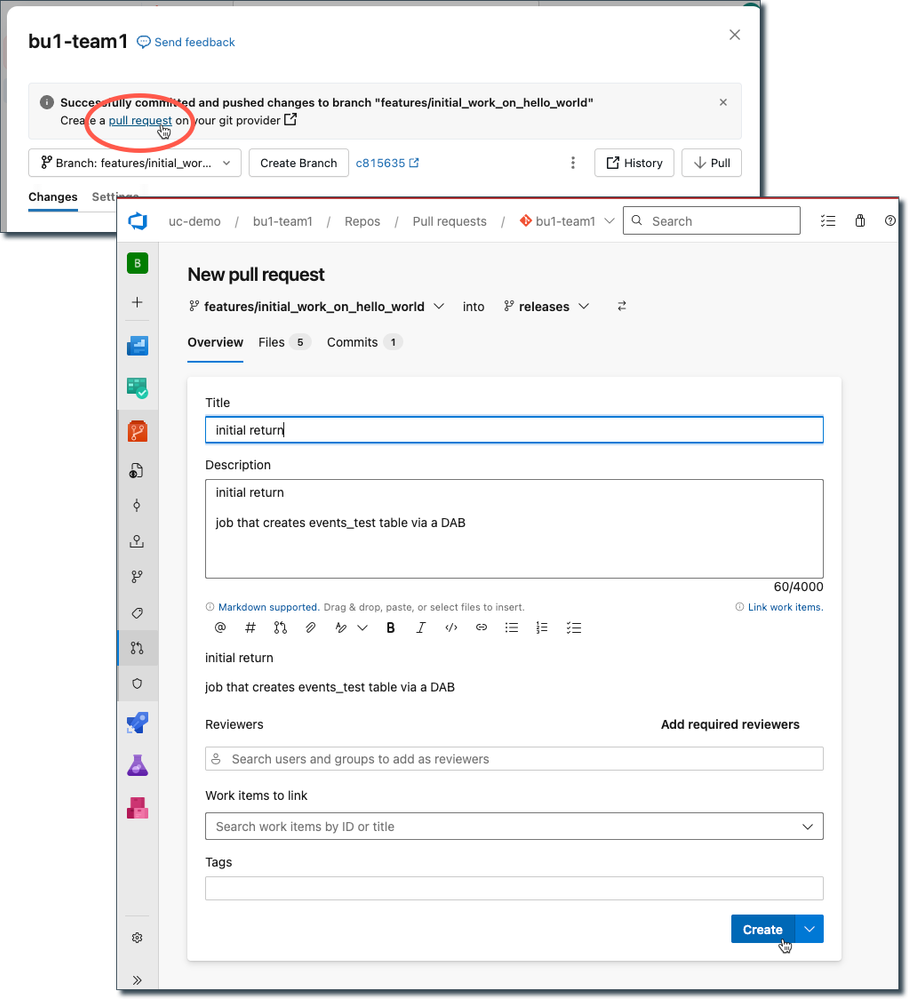This screenshot has height=999, width=908.
Task: Click the task list icon in editor toolbar
Action: pos(573,628)
